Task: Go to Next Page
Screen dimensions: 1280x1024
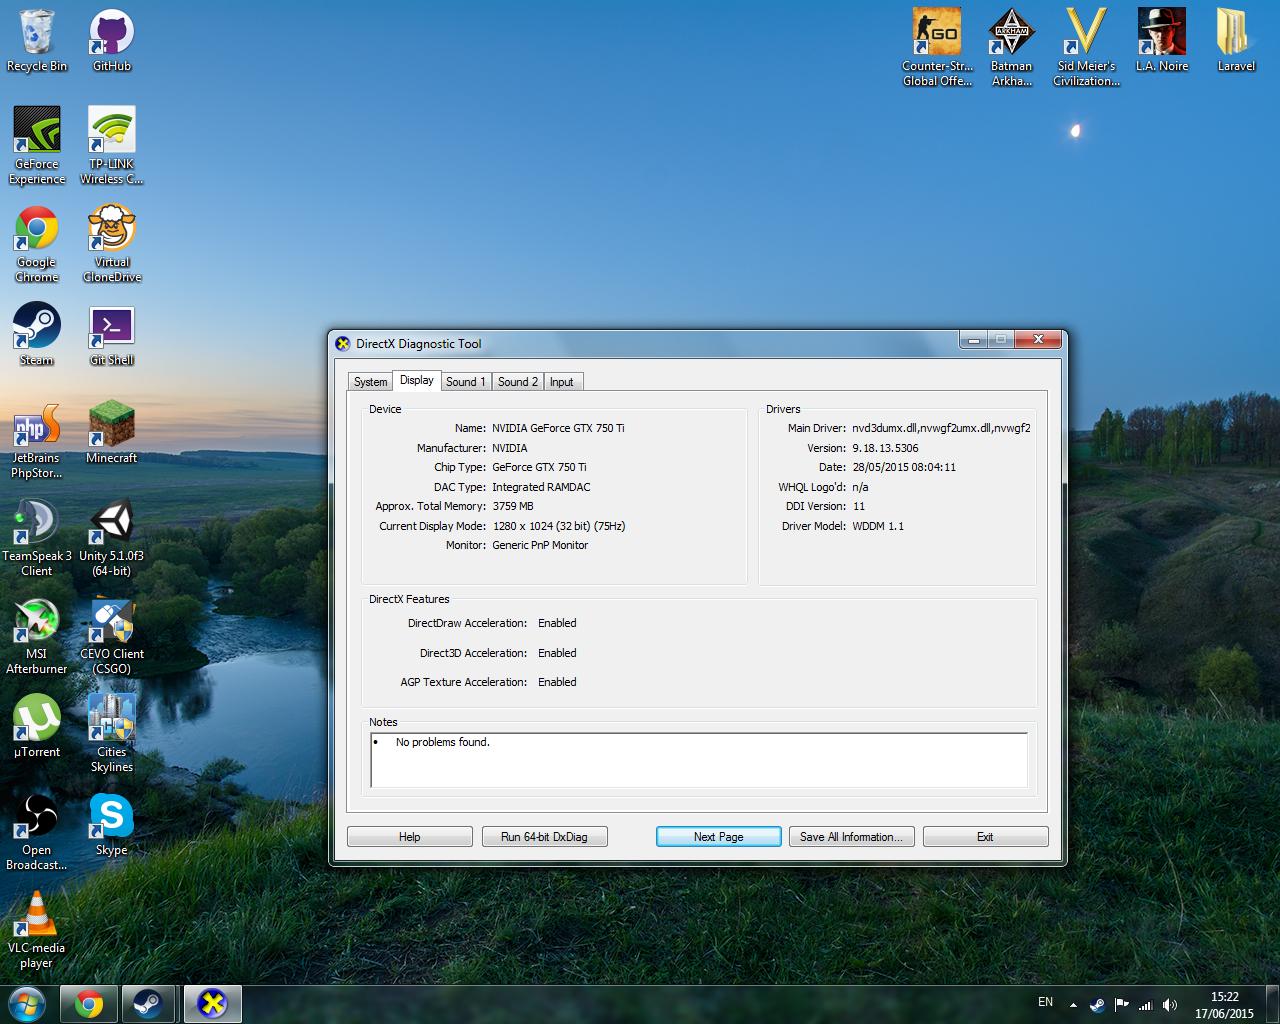Action: click(x=719, y=837)
